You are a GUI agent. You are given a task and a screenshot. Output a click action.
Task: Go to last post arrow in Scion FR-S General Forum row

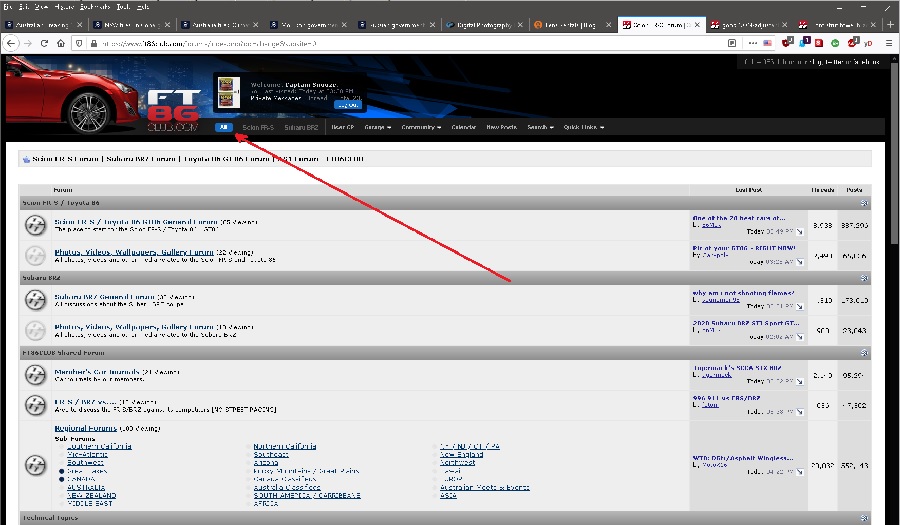tap(801, 230)
